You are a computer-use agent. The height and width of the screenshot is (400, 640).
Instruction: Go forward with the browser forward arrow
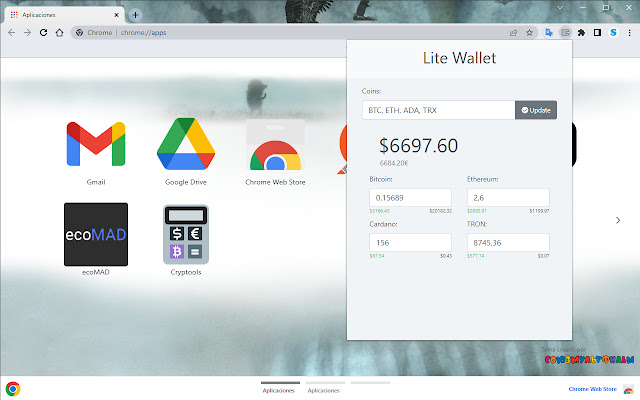coord(27,33)
